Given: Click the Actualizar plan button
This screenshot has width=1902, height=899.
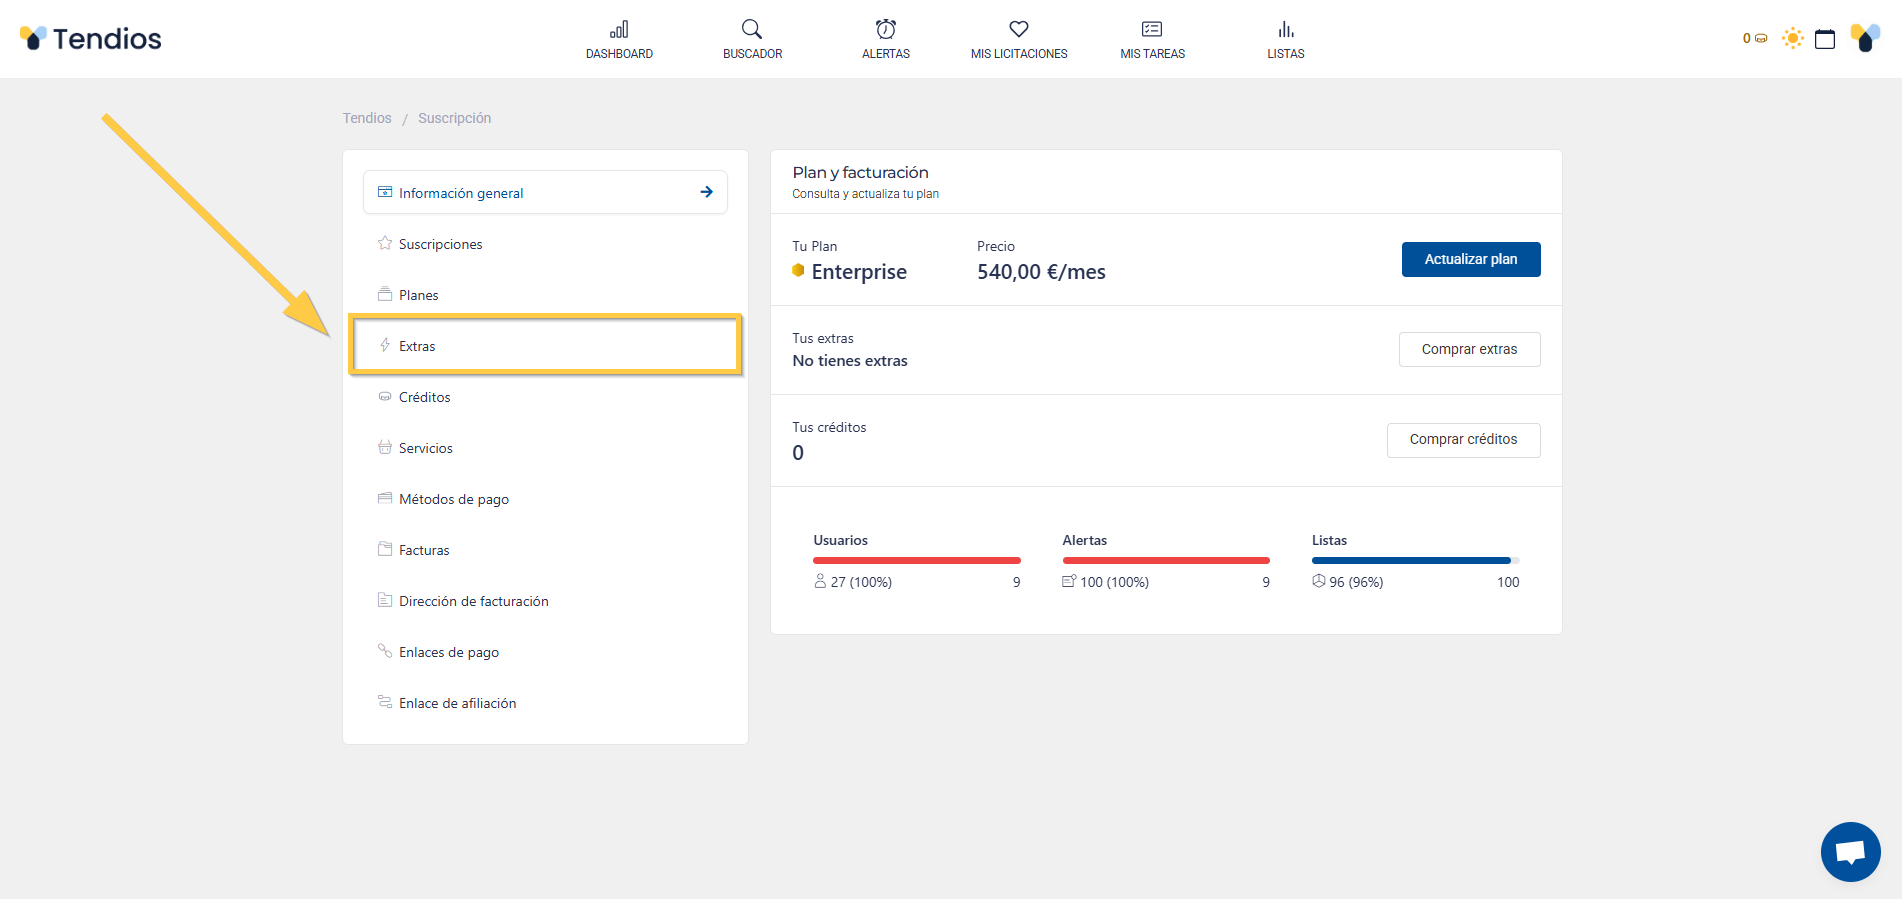Looking at the screenshot, I should click(1470, 259).
